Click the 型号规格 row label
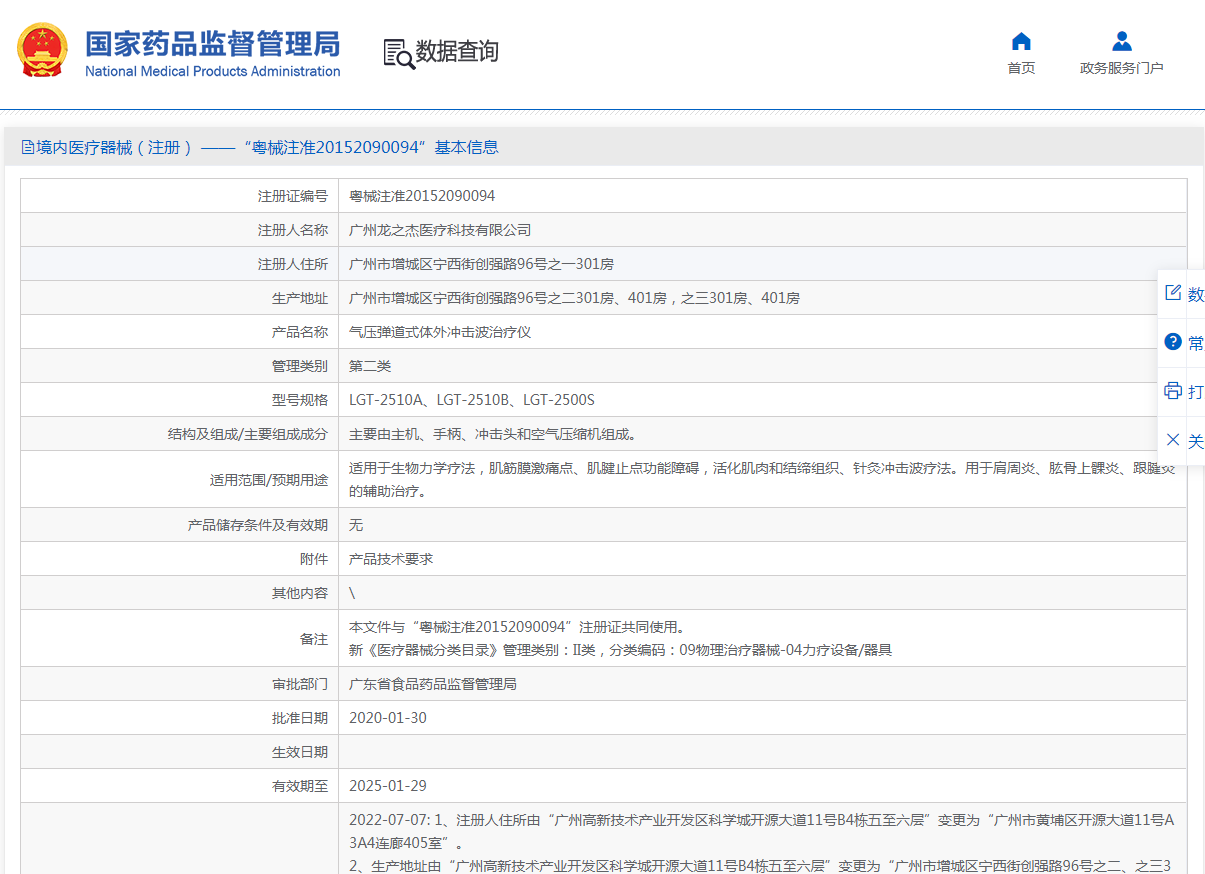This screenshot has width=1205, height=874. coord(300,400)
